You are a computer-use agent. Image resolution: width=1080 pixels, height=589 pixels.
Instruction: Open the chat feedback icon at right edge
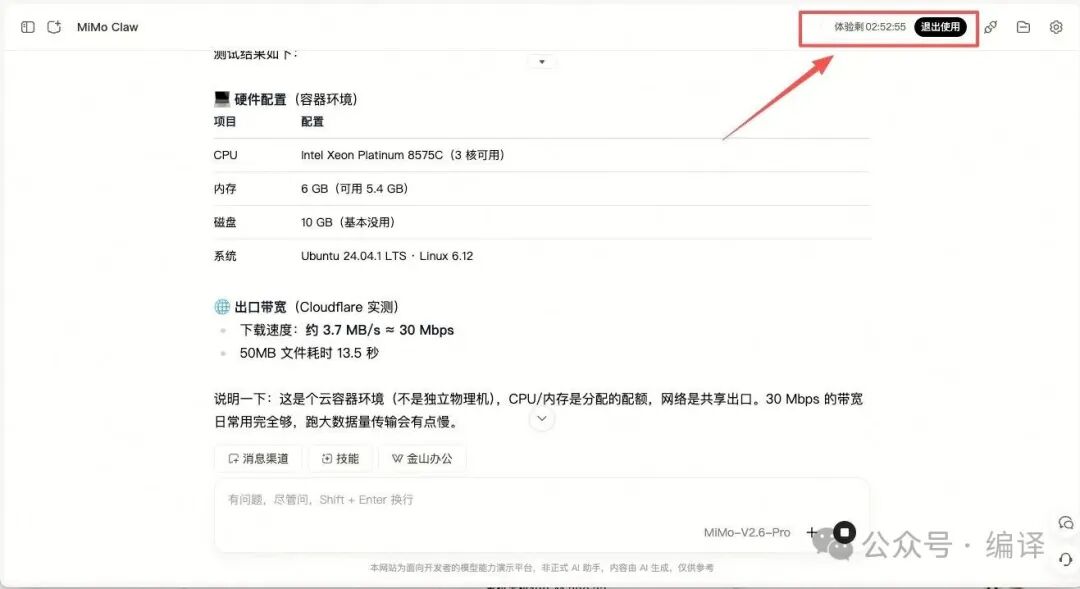point(1066,523)
